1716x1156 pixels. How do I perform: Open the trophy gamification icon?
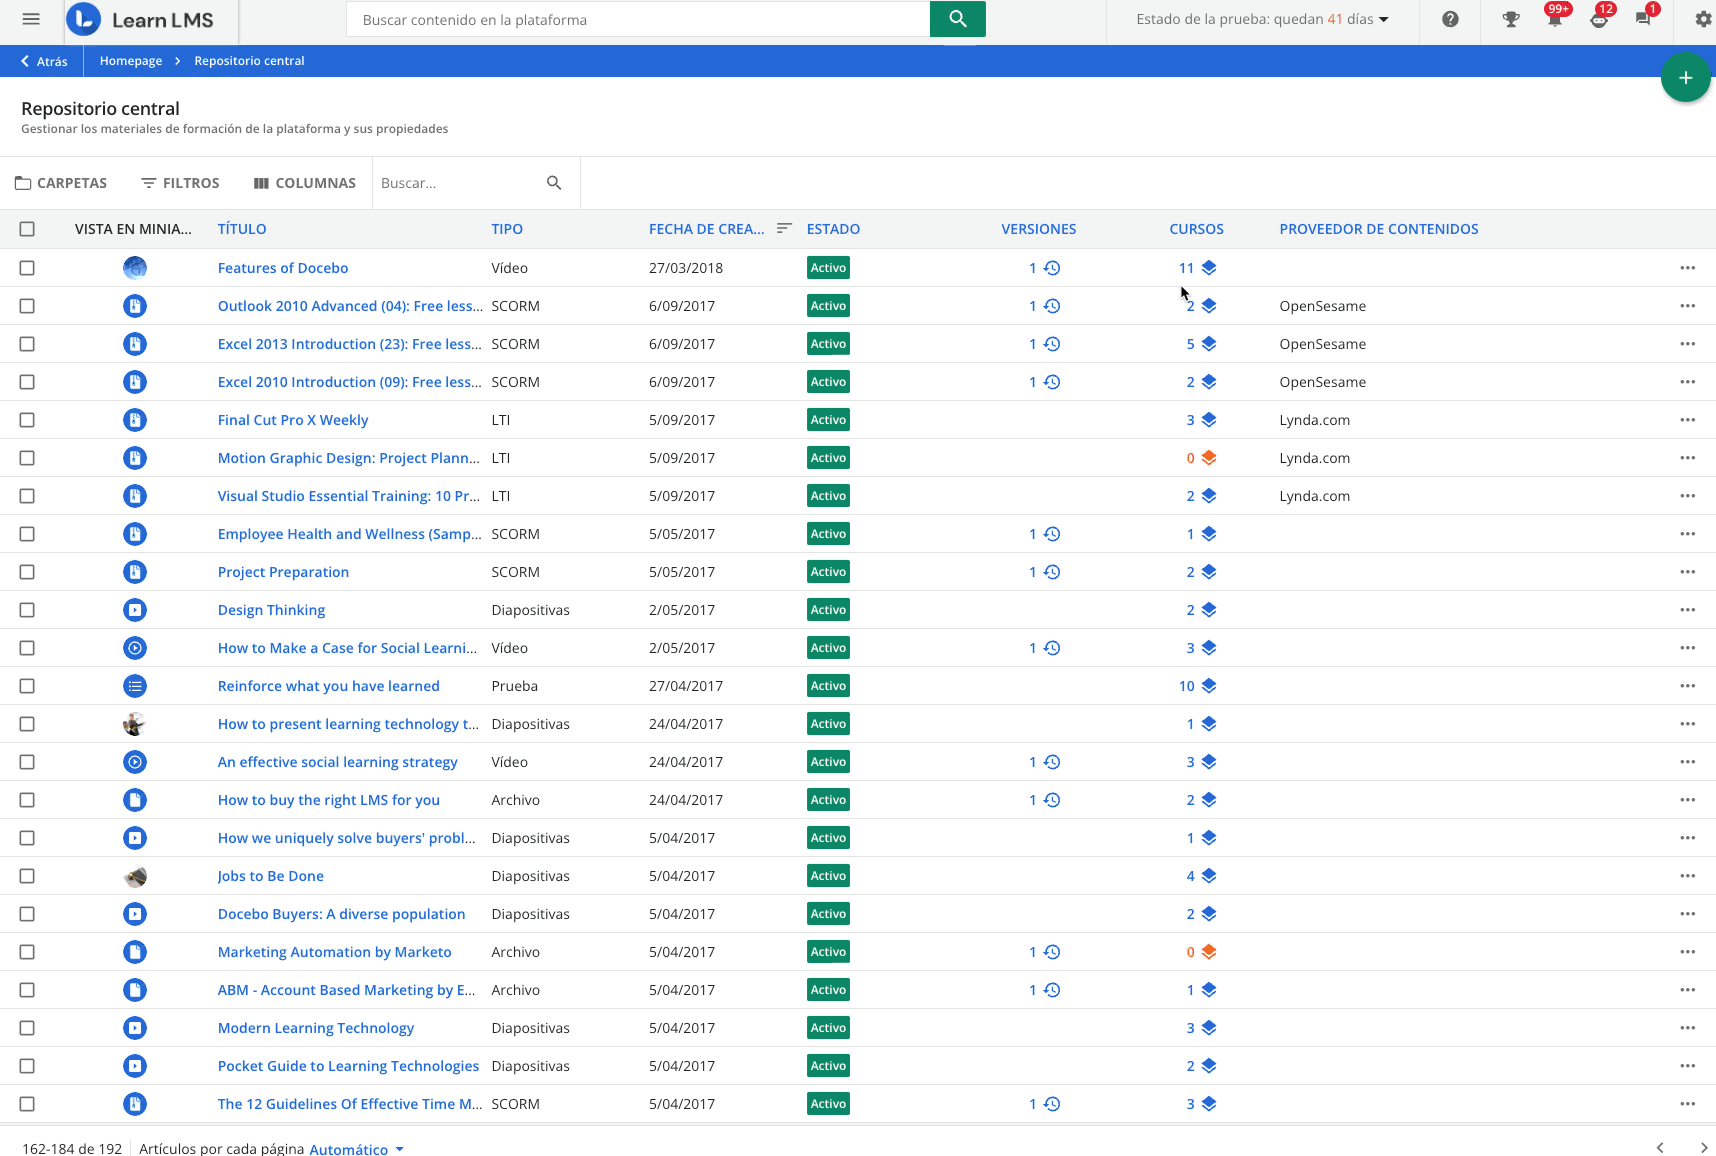point(1511,19)
